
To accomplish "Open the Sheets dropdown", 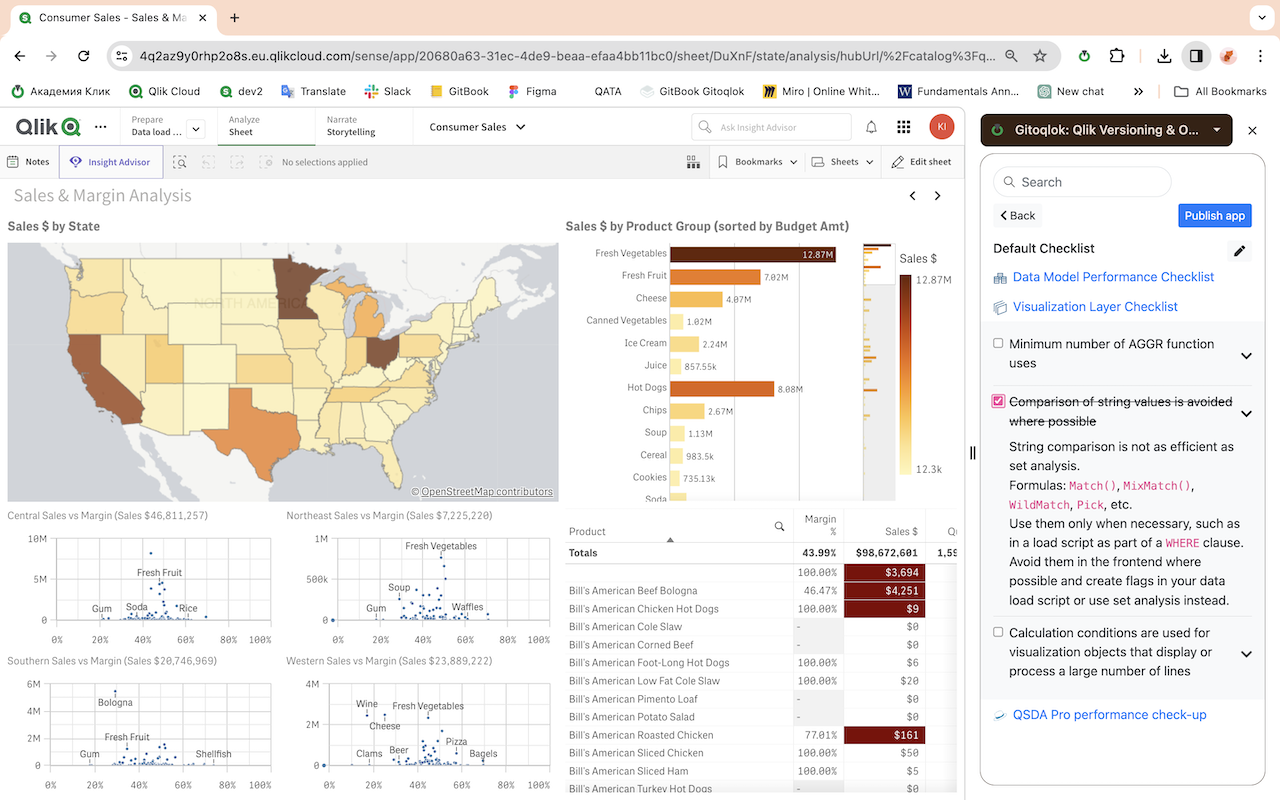I will click(x=843, y=162).
